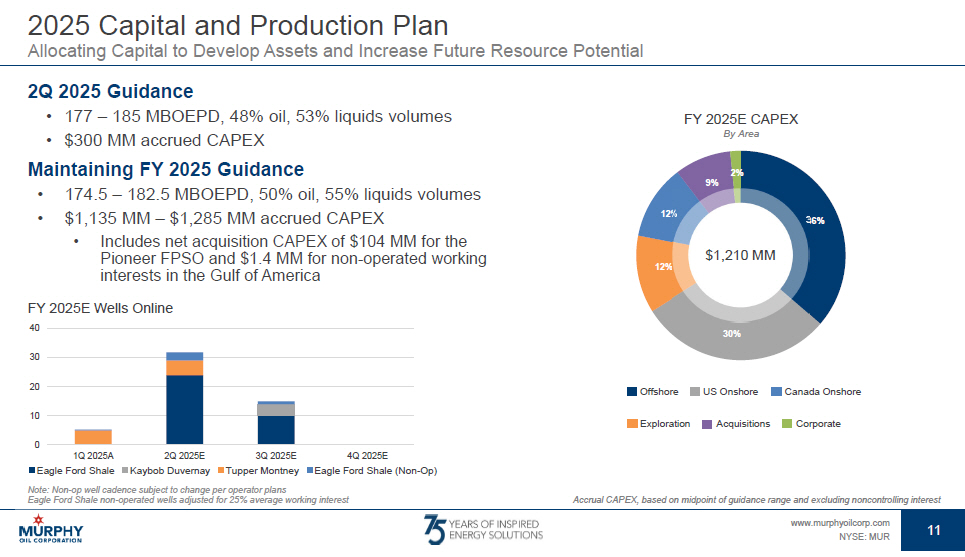Viewport: 965px width, 557px height.
Task: Click the Eagle Ford Shale bar legend marker
Action: 33,471
